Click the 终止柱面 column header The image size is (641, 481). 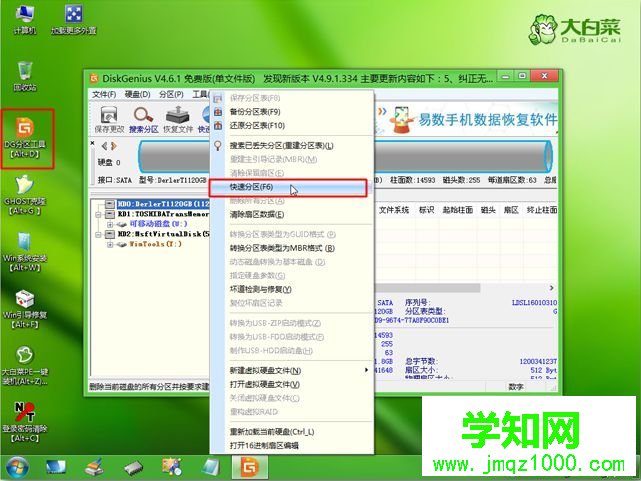coord(542,210)
